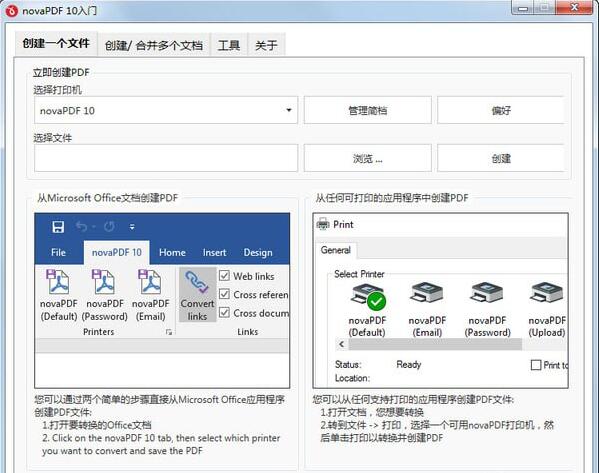Viewport: 599px width, 473px height.
Task: Switch to the 创建一个文件 tab
Action: coord(56,44)
